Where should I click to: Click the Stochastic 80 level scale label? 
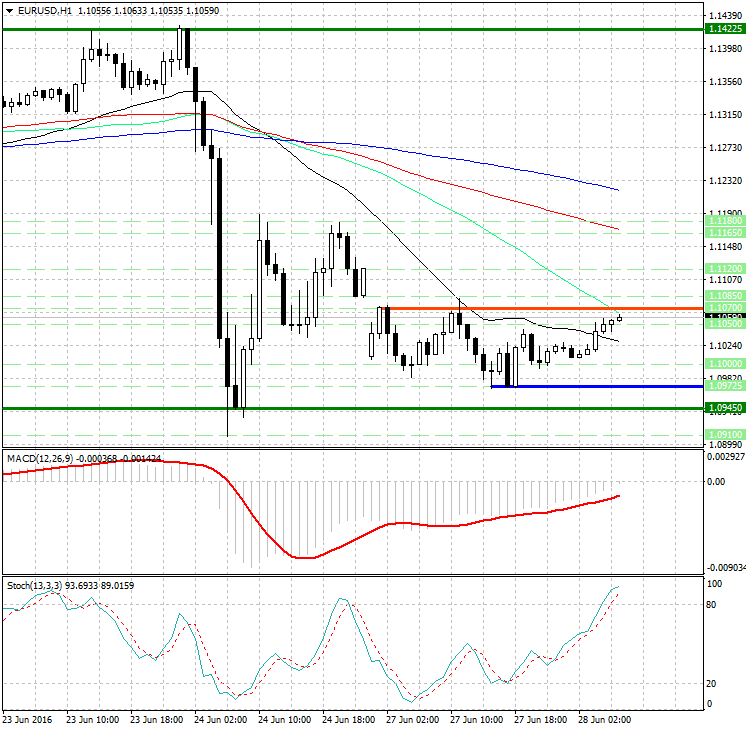click(x=711, y=605)
